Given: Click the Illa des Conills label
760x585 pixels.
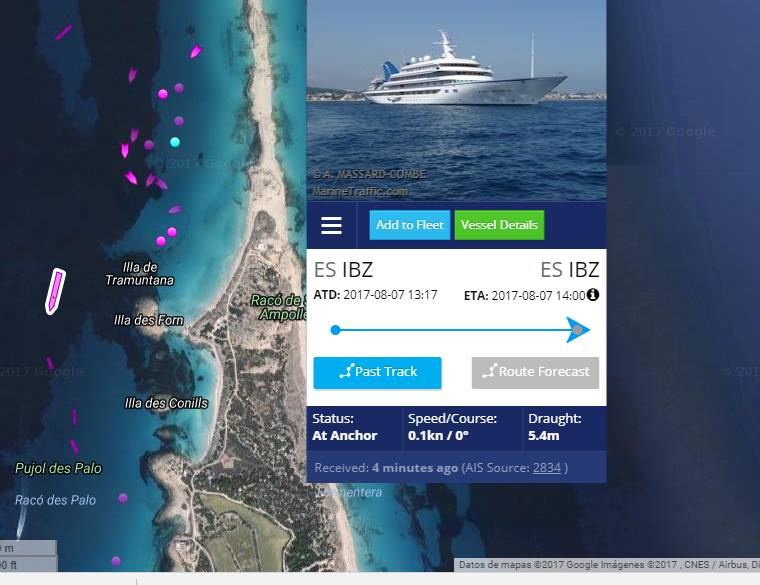Looking at the screenshot, I should pos(166,403).
